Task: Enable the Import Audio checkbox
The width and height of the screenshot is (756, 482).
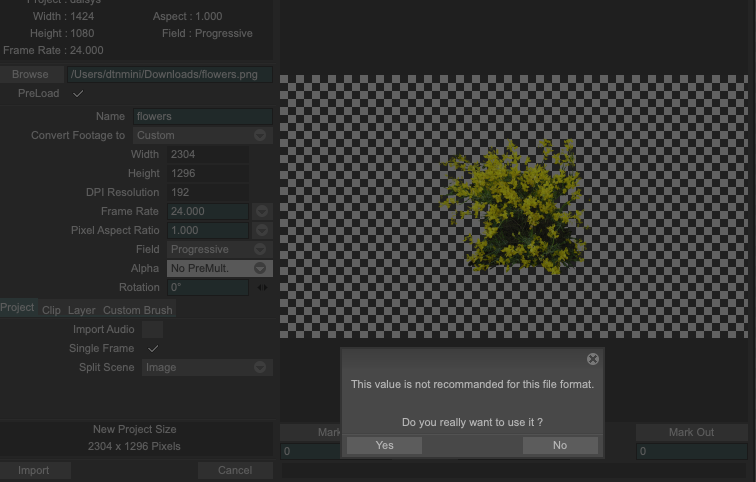Action: (x=152, y=330)
